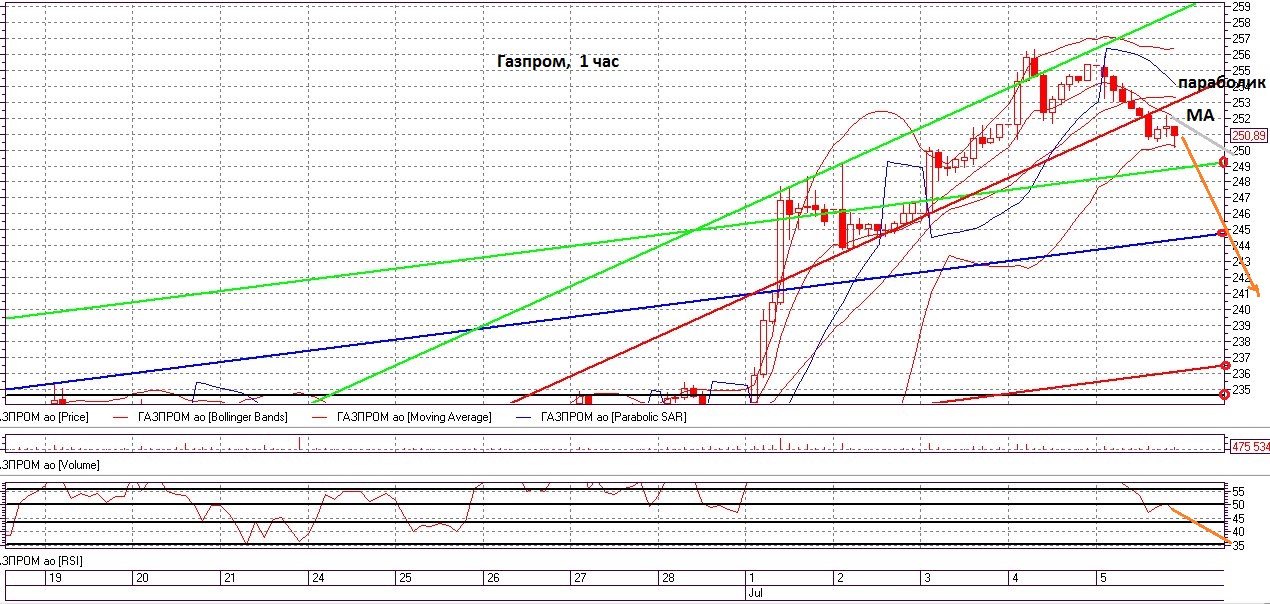
Task: Click date label 20 on the time axis
Action: coord(142,578)
